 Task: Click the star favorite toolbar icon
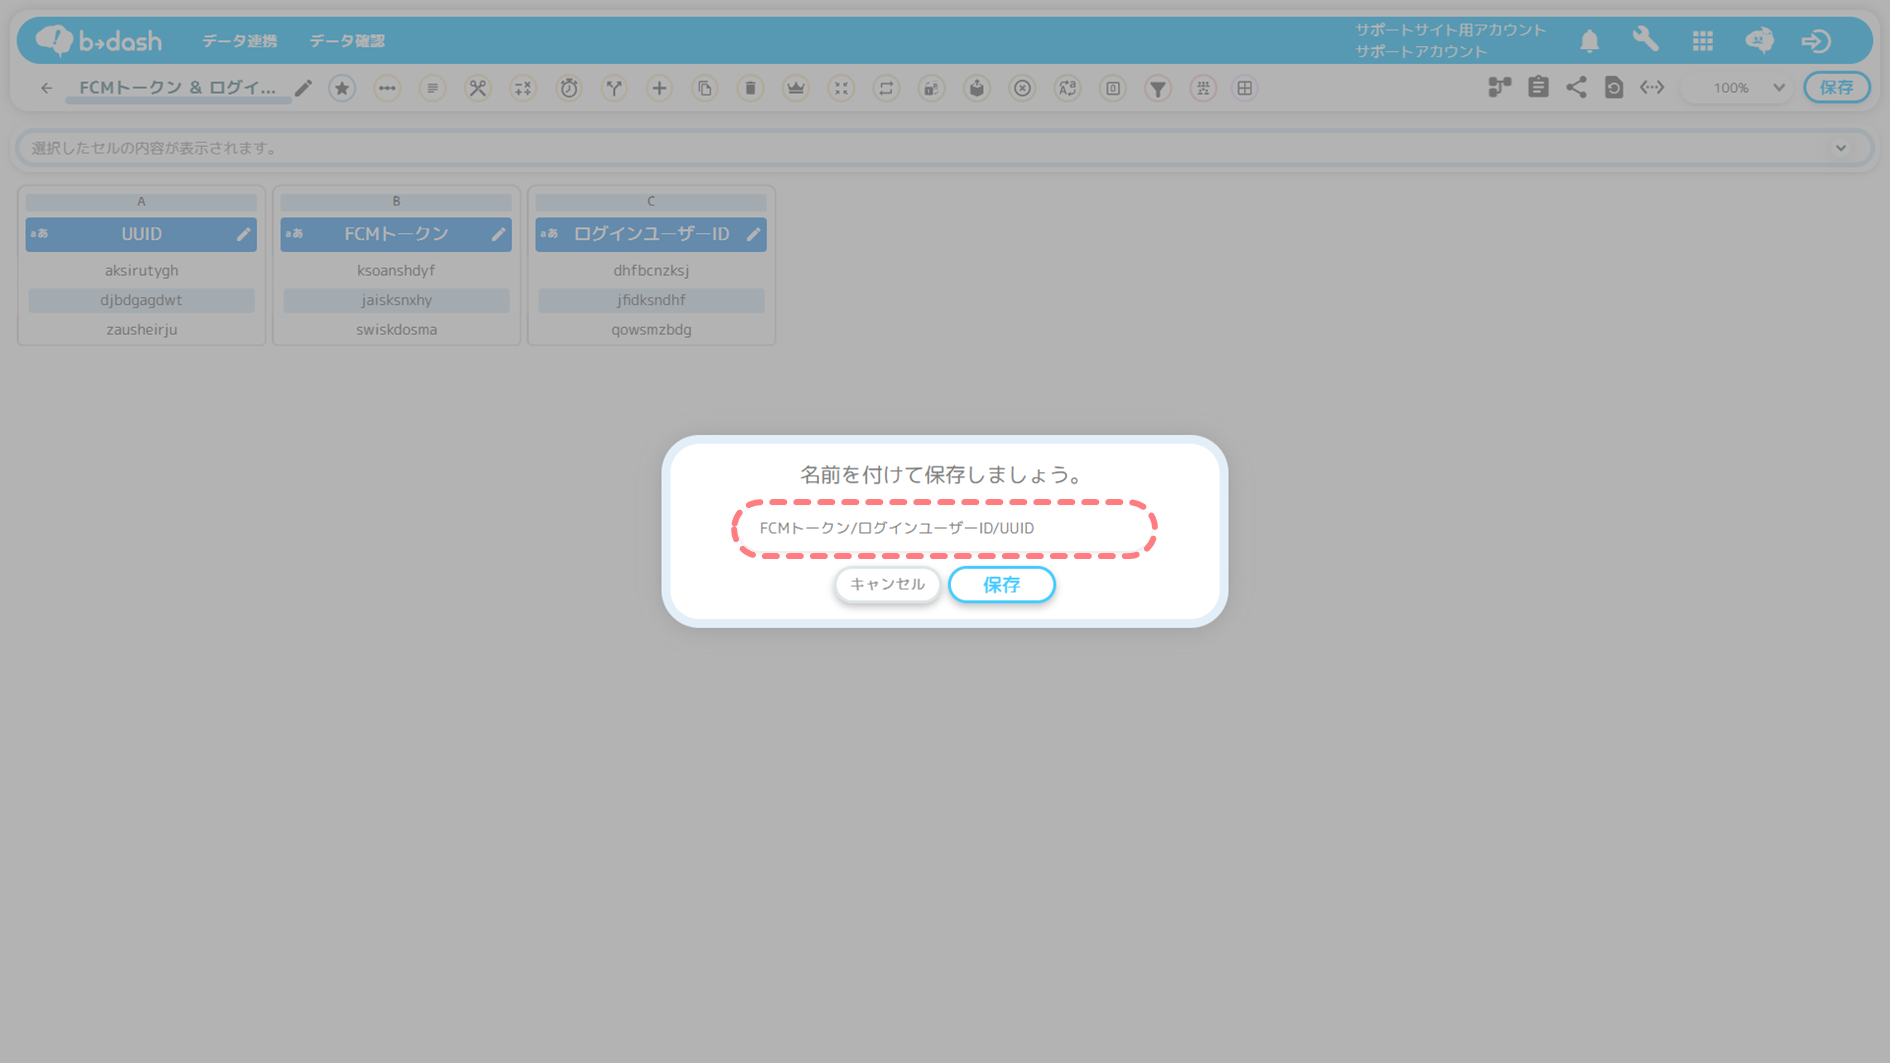tap(342, 88)
